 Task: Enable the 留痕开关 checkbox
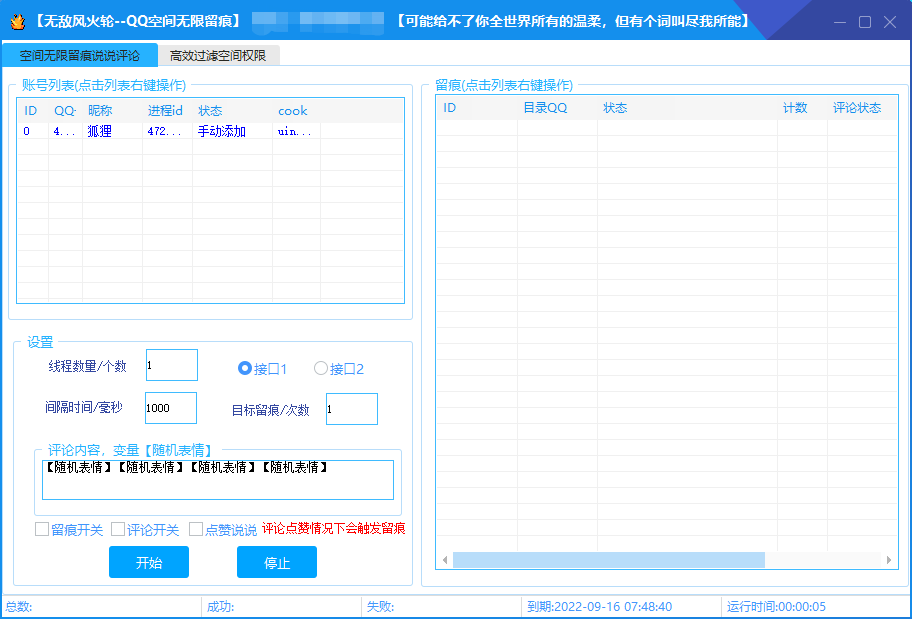point(42,529)
